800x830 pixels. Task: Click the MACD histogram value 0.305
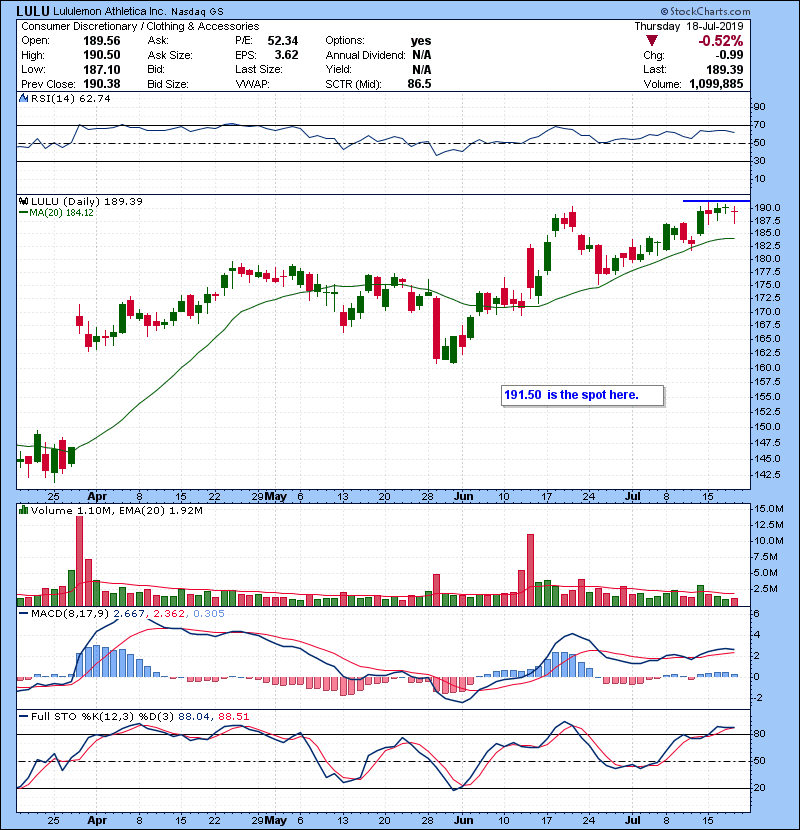pos(209,614)
